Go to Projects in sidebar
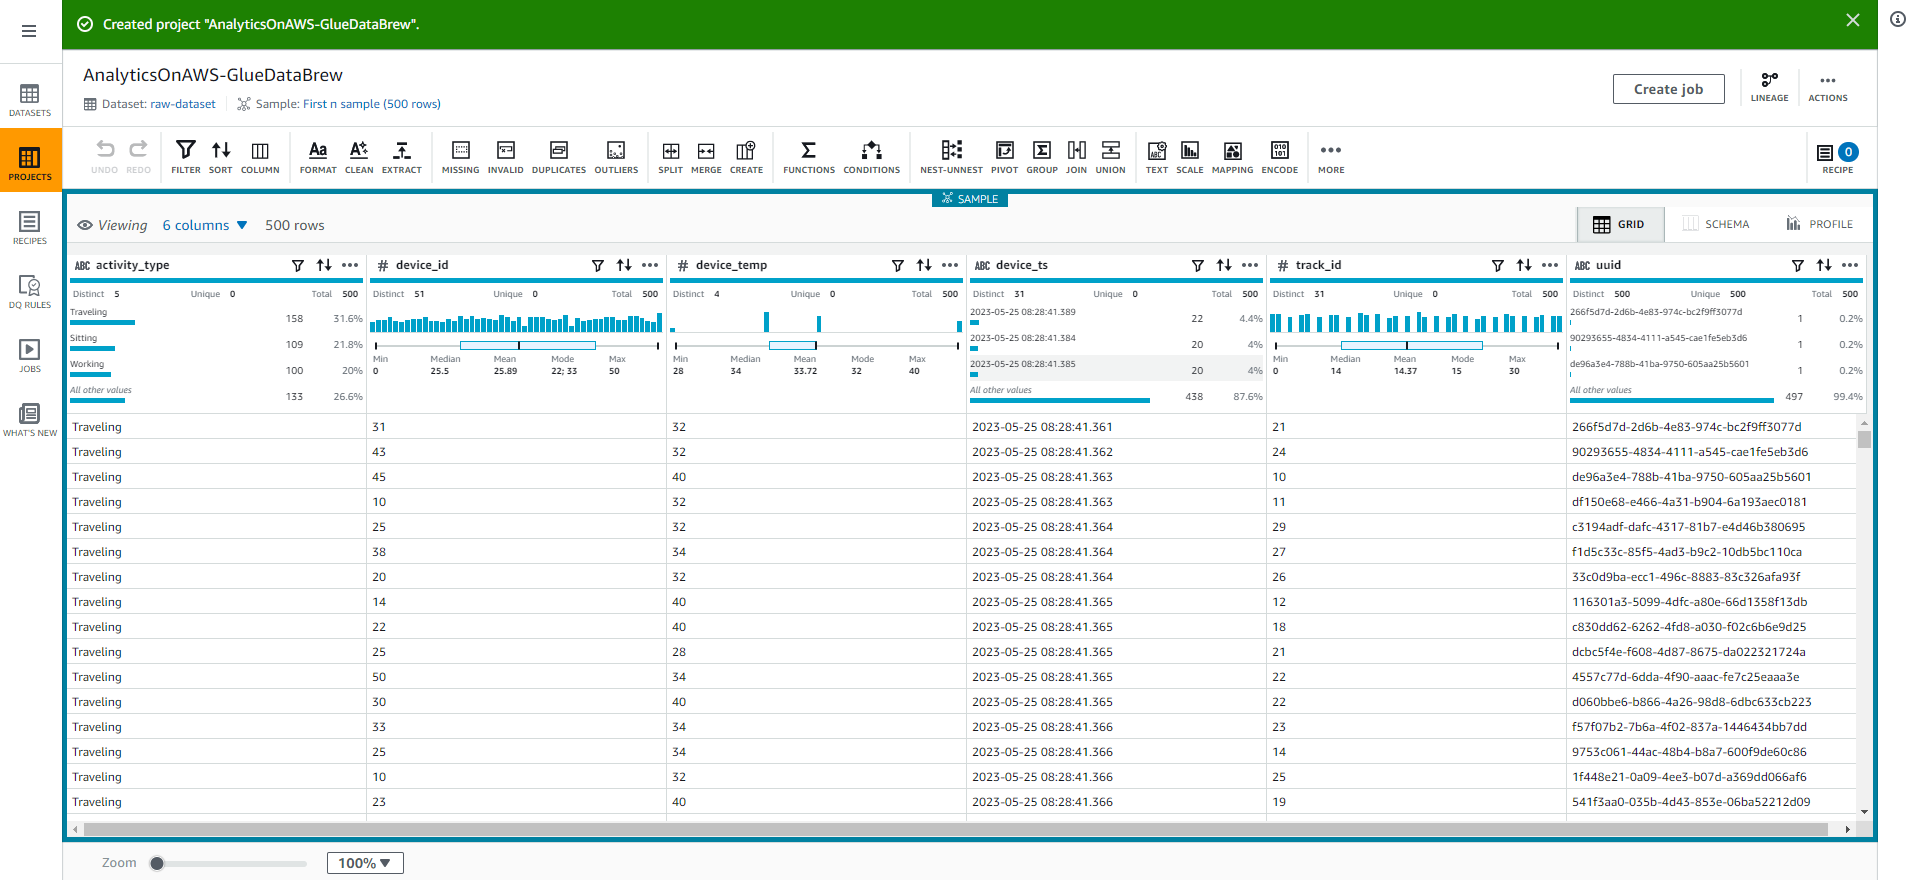Viewport: 1917px width, 880px height. click(30, 164)
